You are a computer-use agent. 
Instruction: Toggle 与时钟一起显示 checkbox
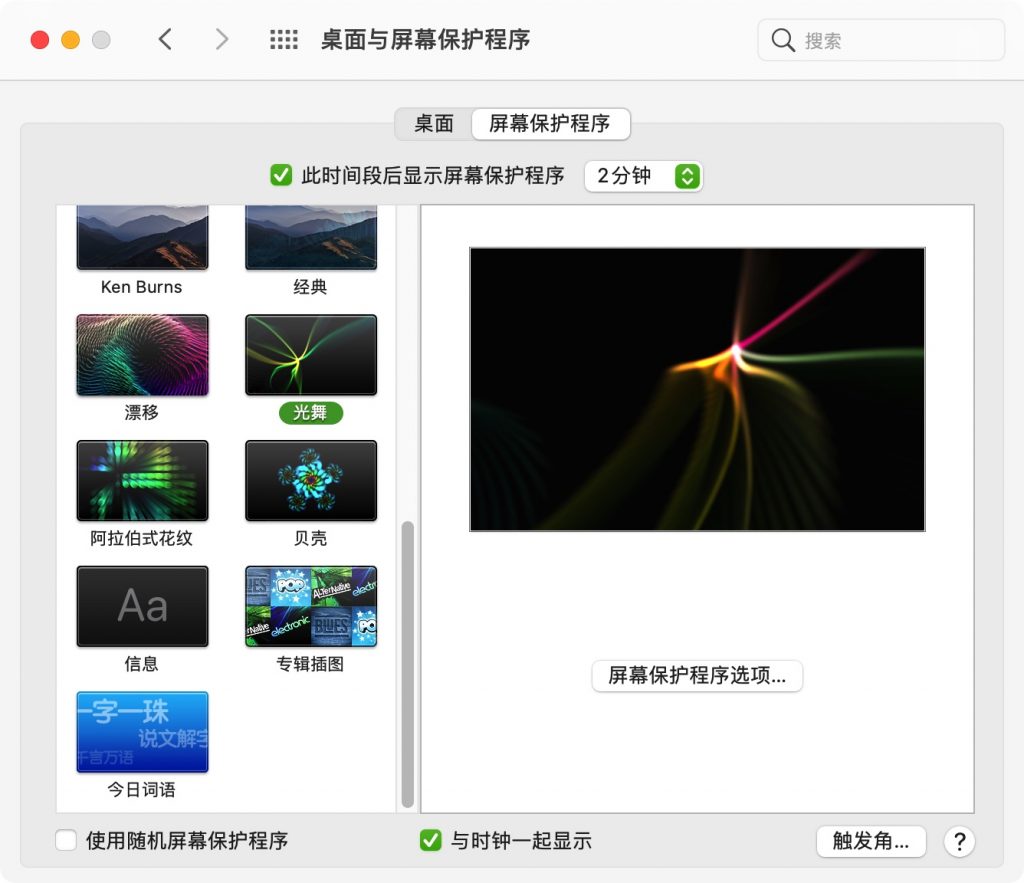click(430, 840)
